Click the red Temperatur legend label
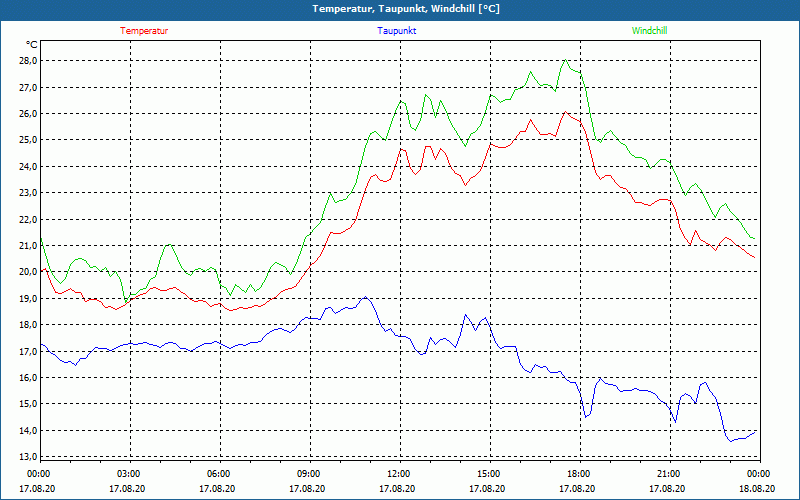Image resolution: width=800 pixels, height=500 pixels. pos(144,31)
